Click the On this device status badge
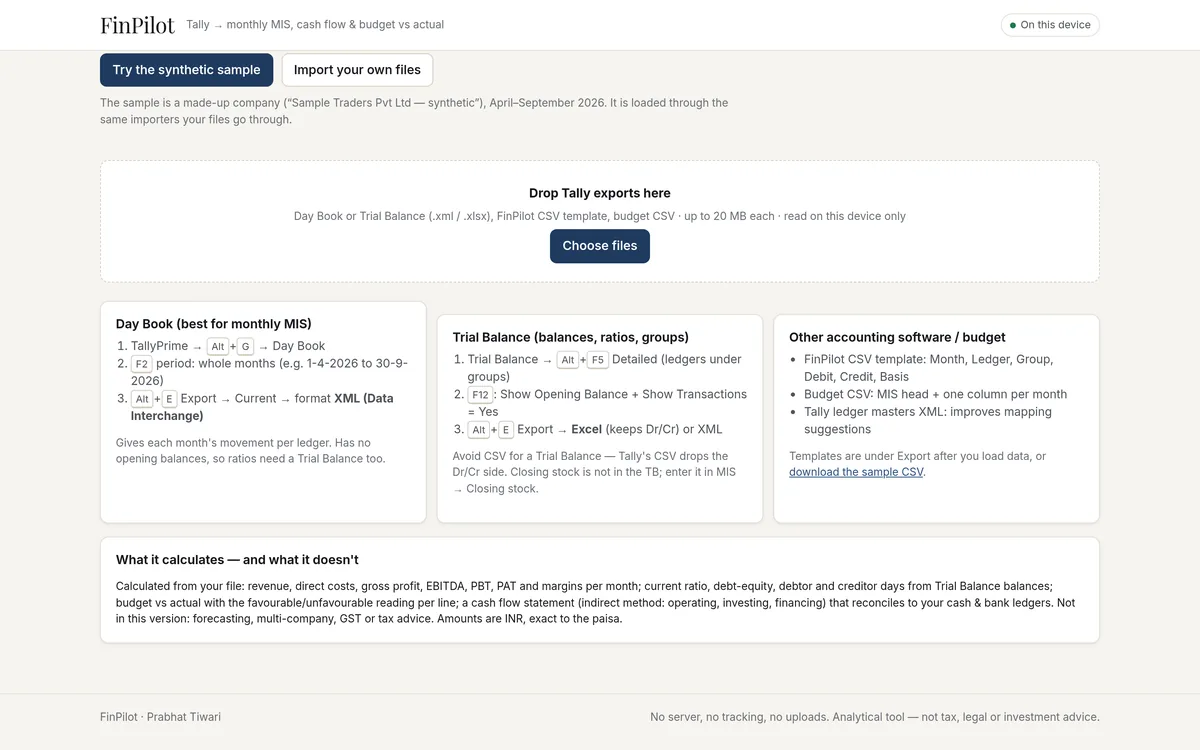 pos(1050,25)
